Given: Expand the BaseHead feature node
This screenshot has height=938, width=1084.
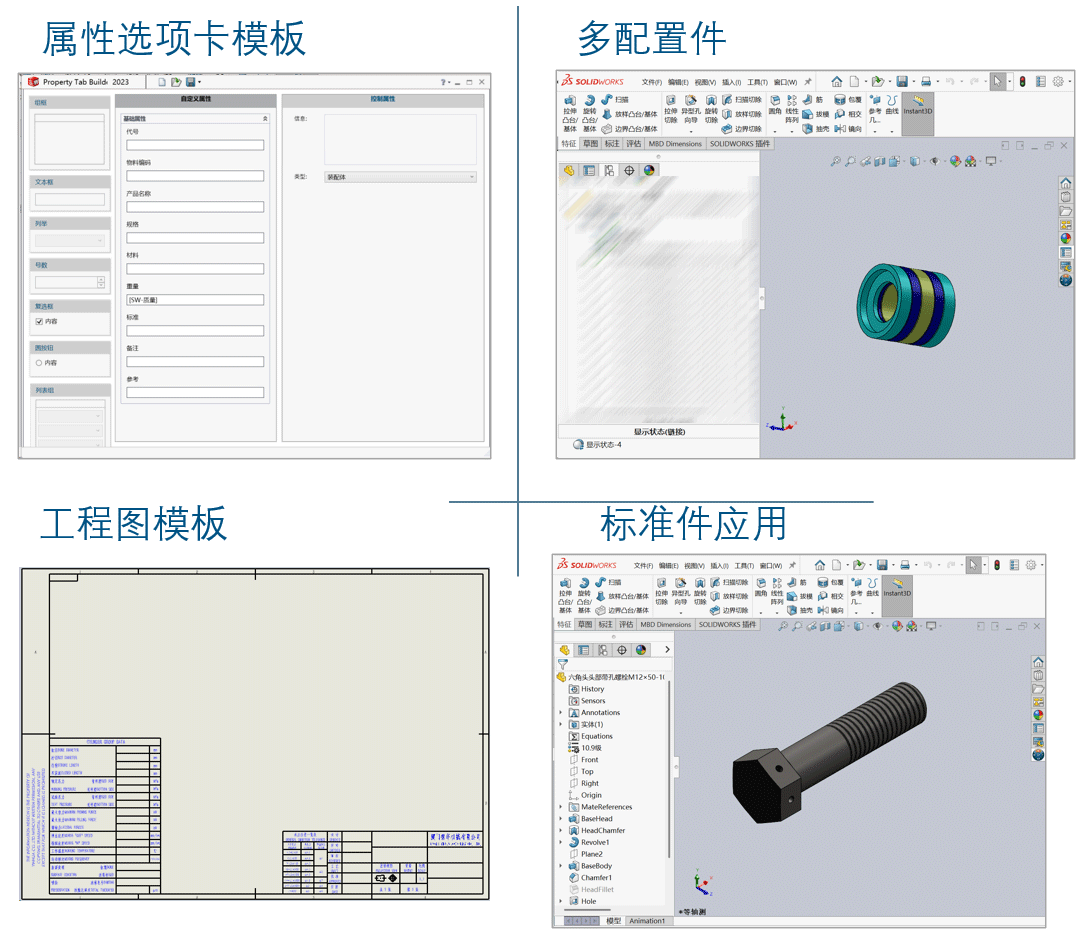Looking at the screenshot, I should [561, 818].
